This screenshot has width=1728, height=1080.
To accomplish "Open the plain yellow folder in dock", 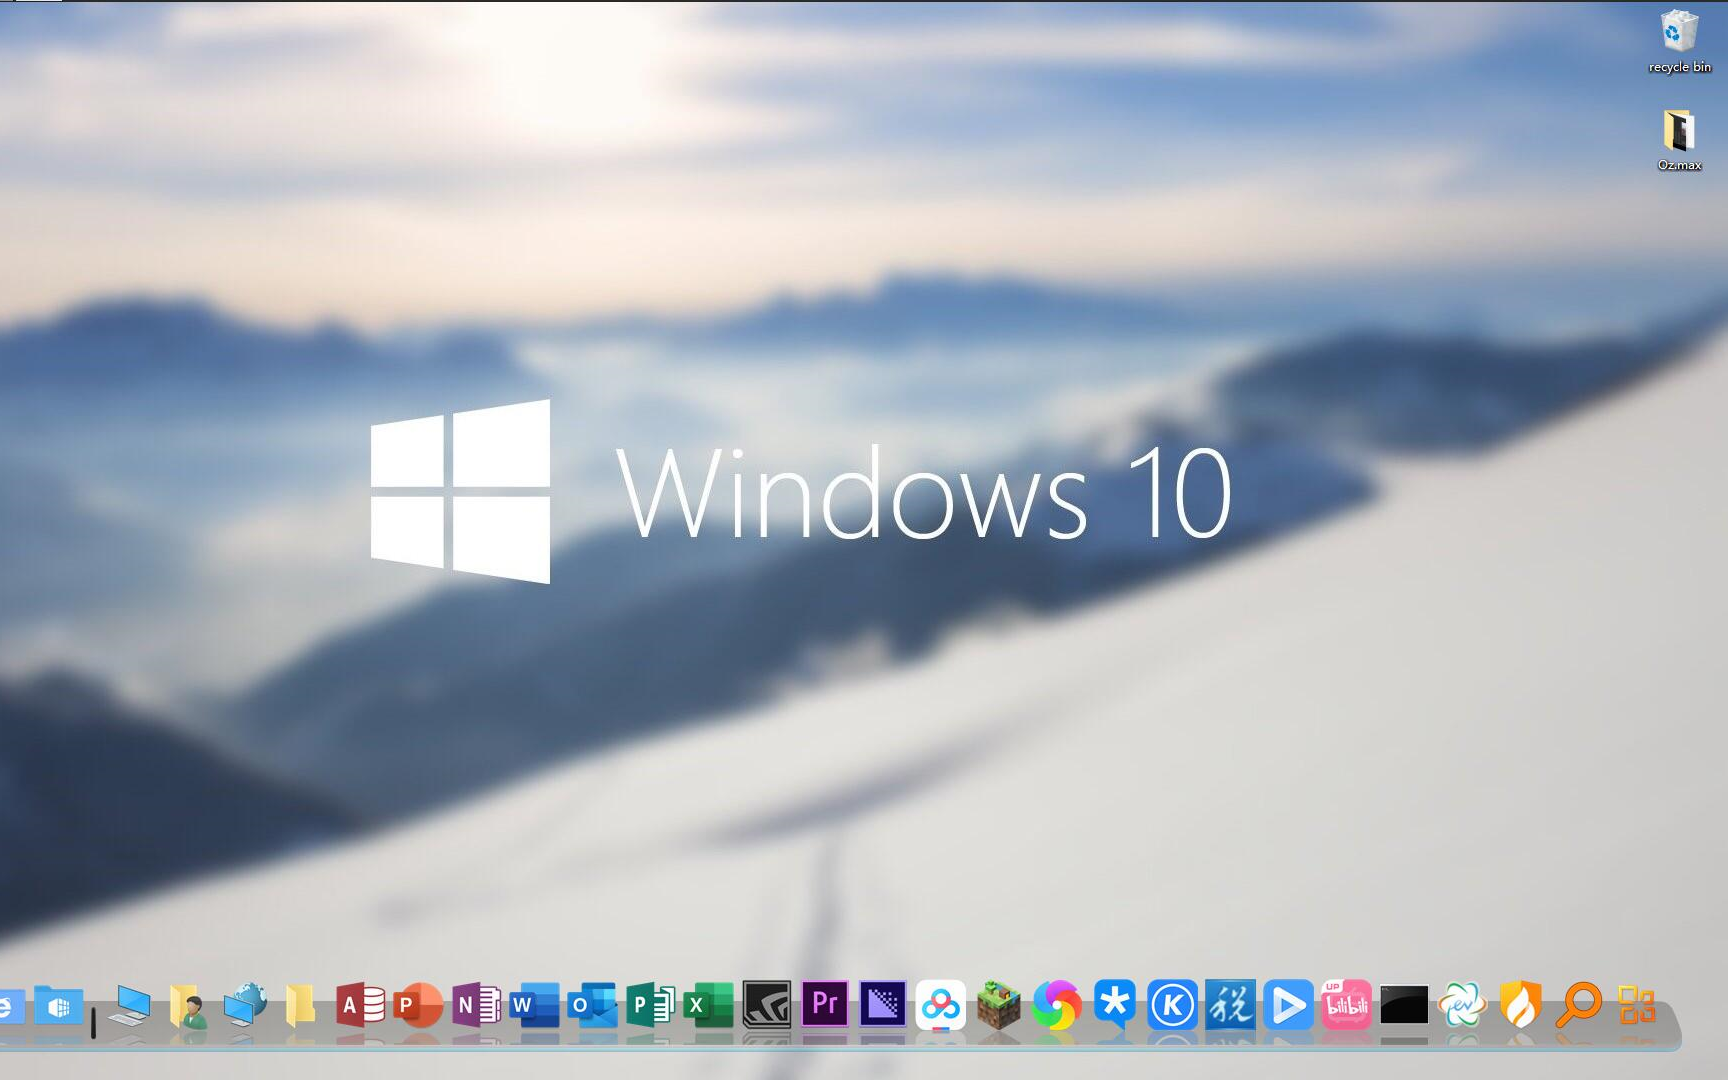I will click(x=300, y=1006).
